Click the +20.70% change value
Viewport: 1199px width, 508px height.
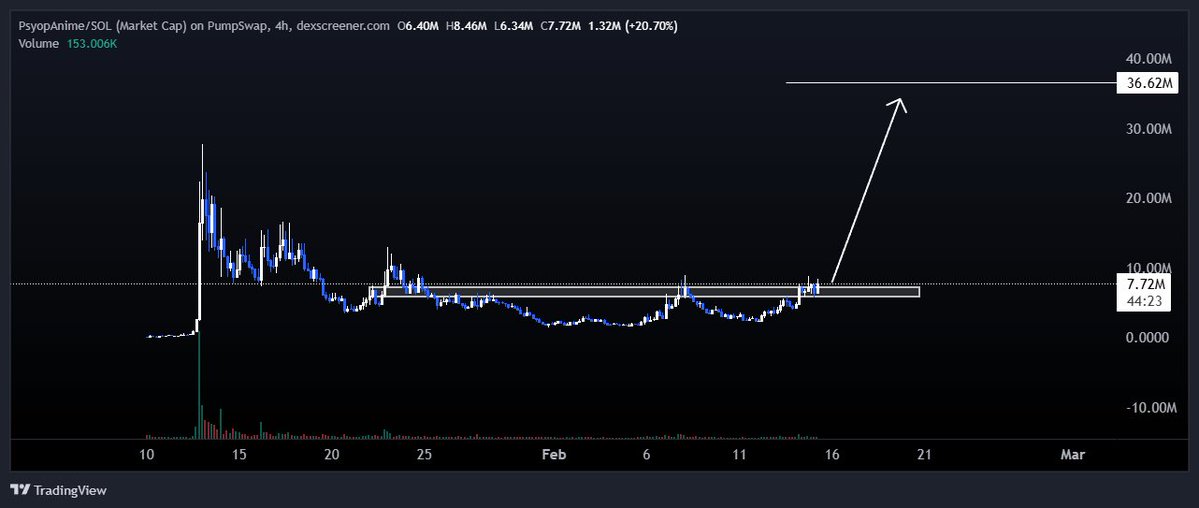click(x=651, y=26)
